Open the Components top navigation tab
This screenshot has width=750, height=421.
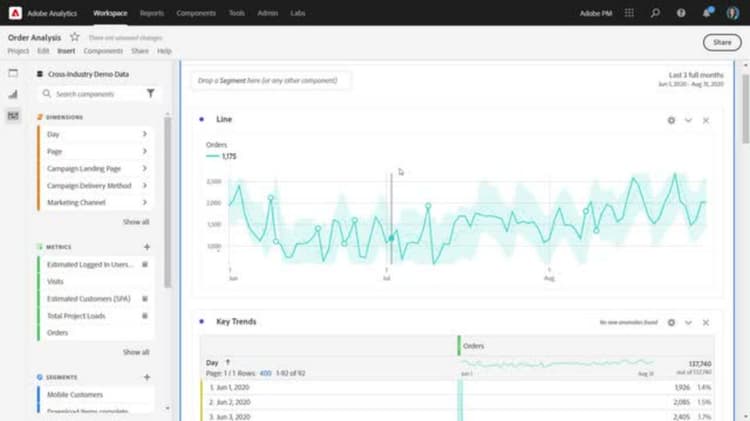tap(196, 13)
